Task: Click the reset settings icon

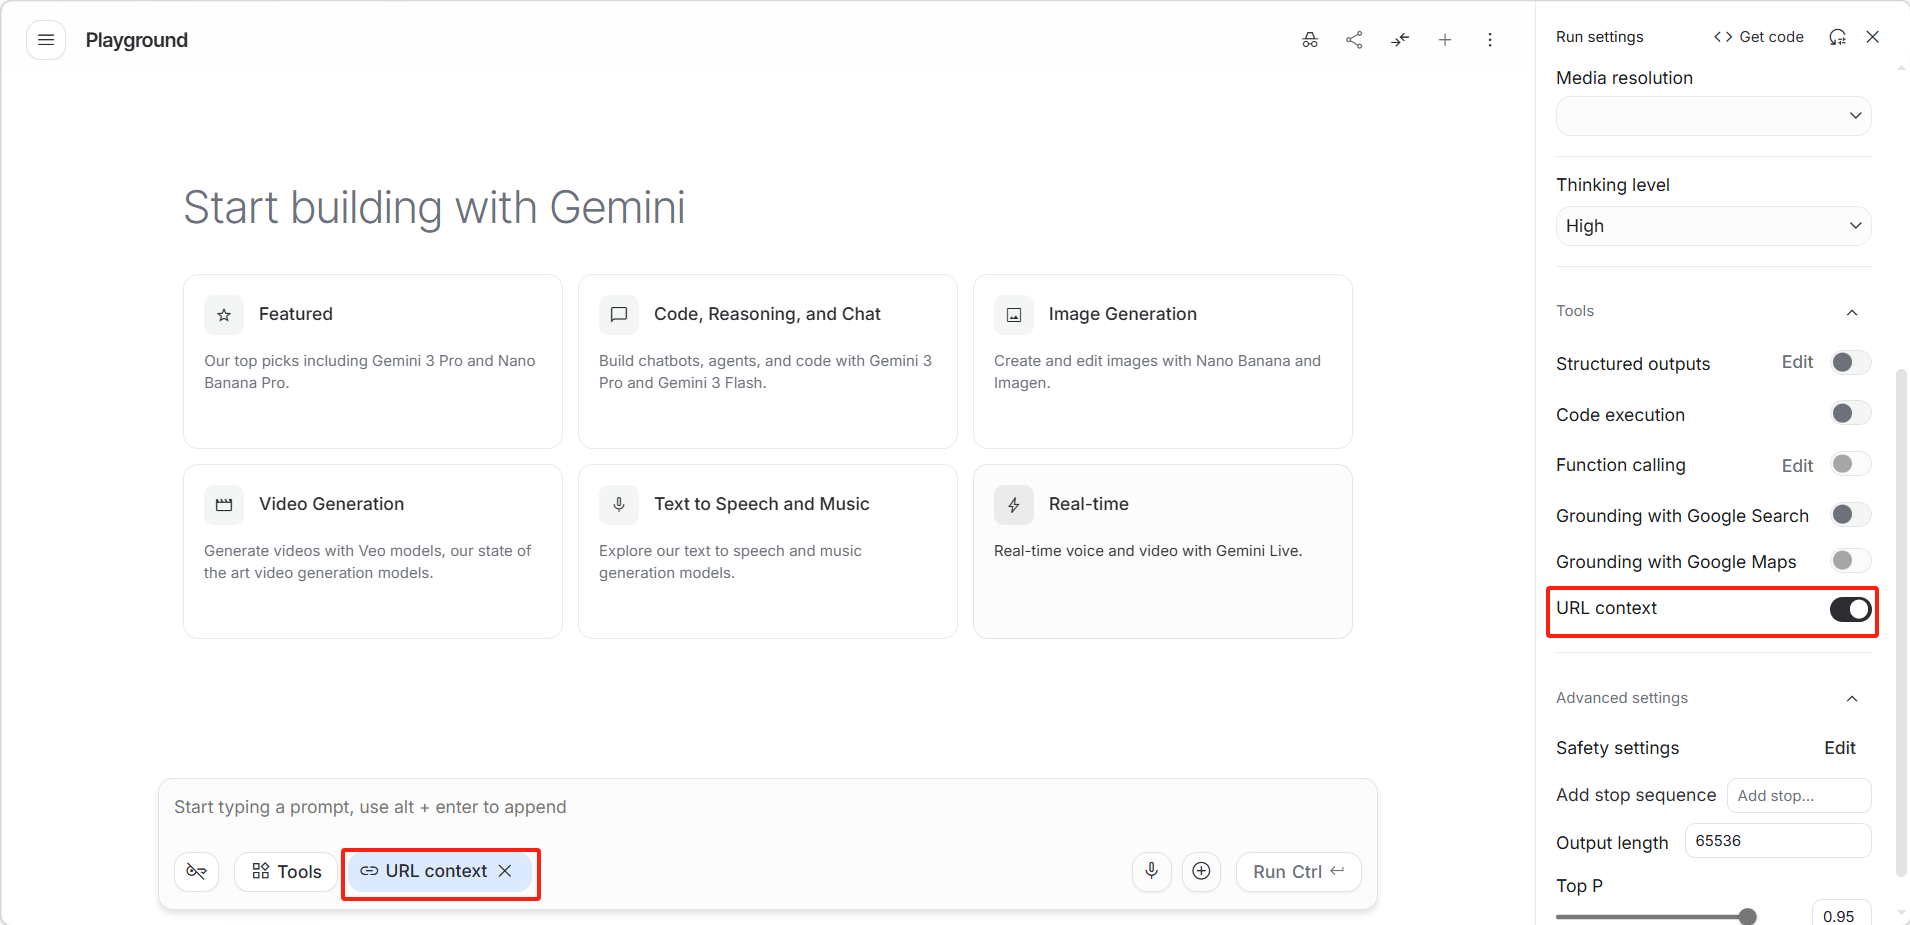Action: tap(1837, 37)
